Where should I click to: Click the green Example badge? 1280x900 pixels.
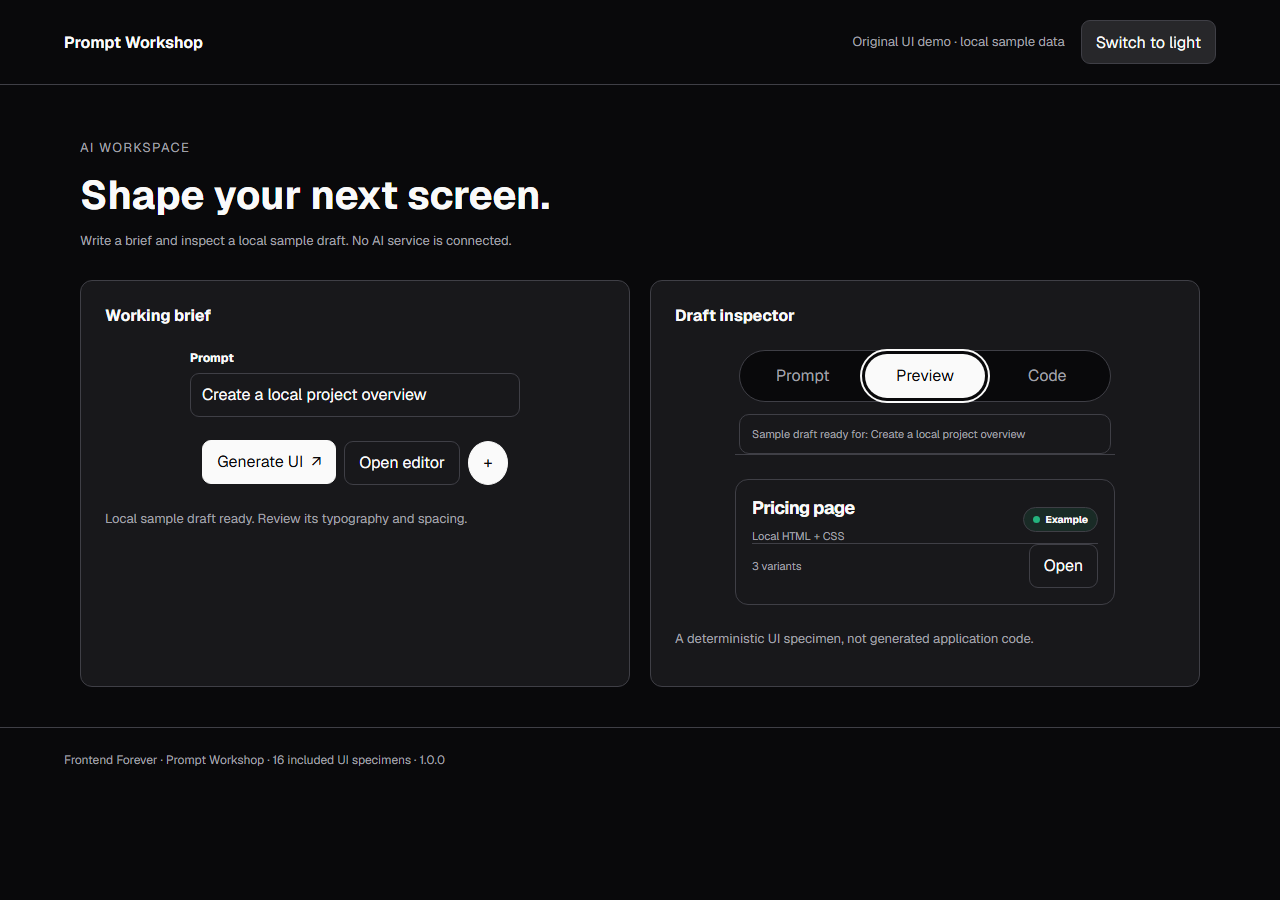coord(1060,520)
